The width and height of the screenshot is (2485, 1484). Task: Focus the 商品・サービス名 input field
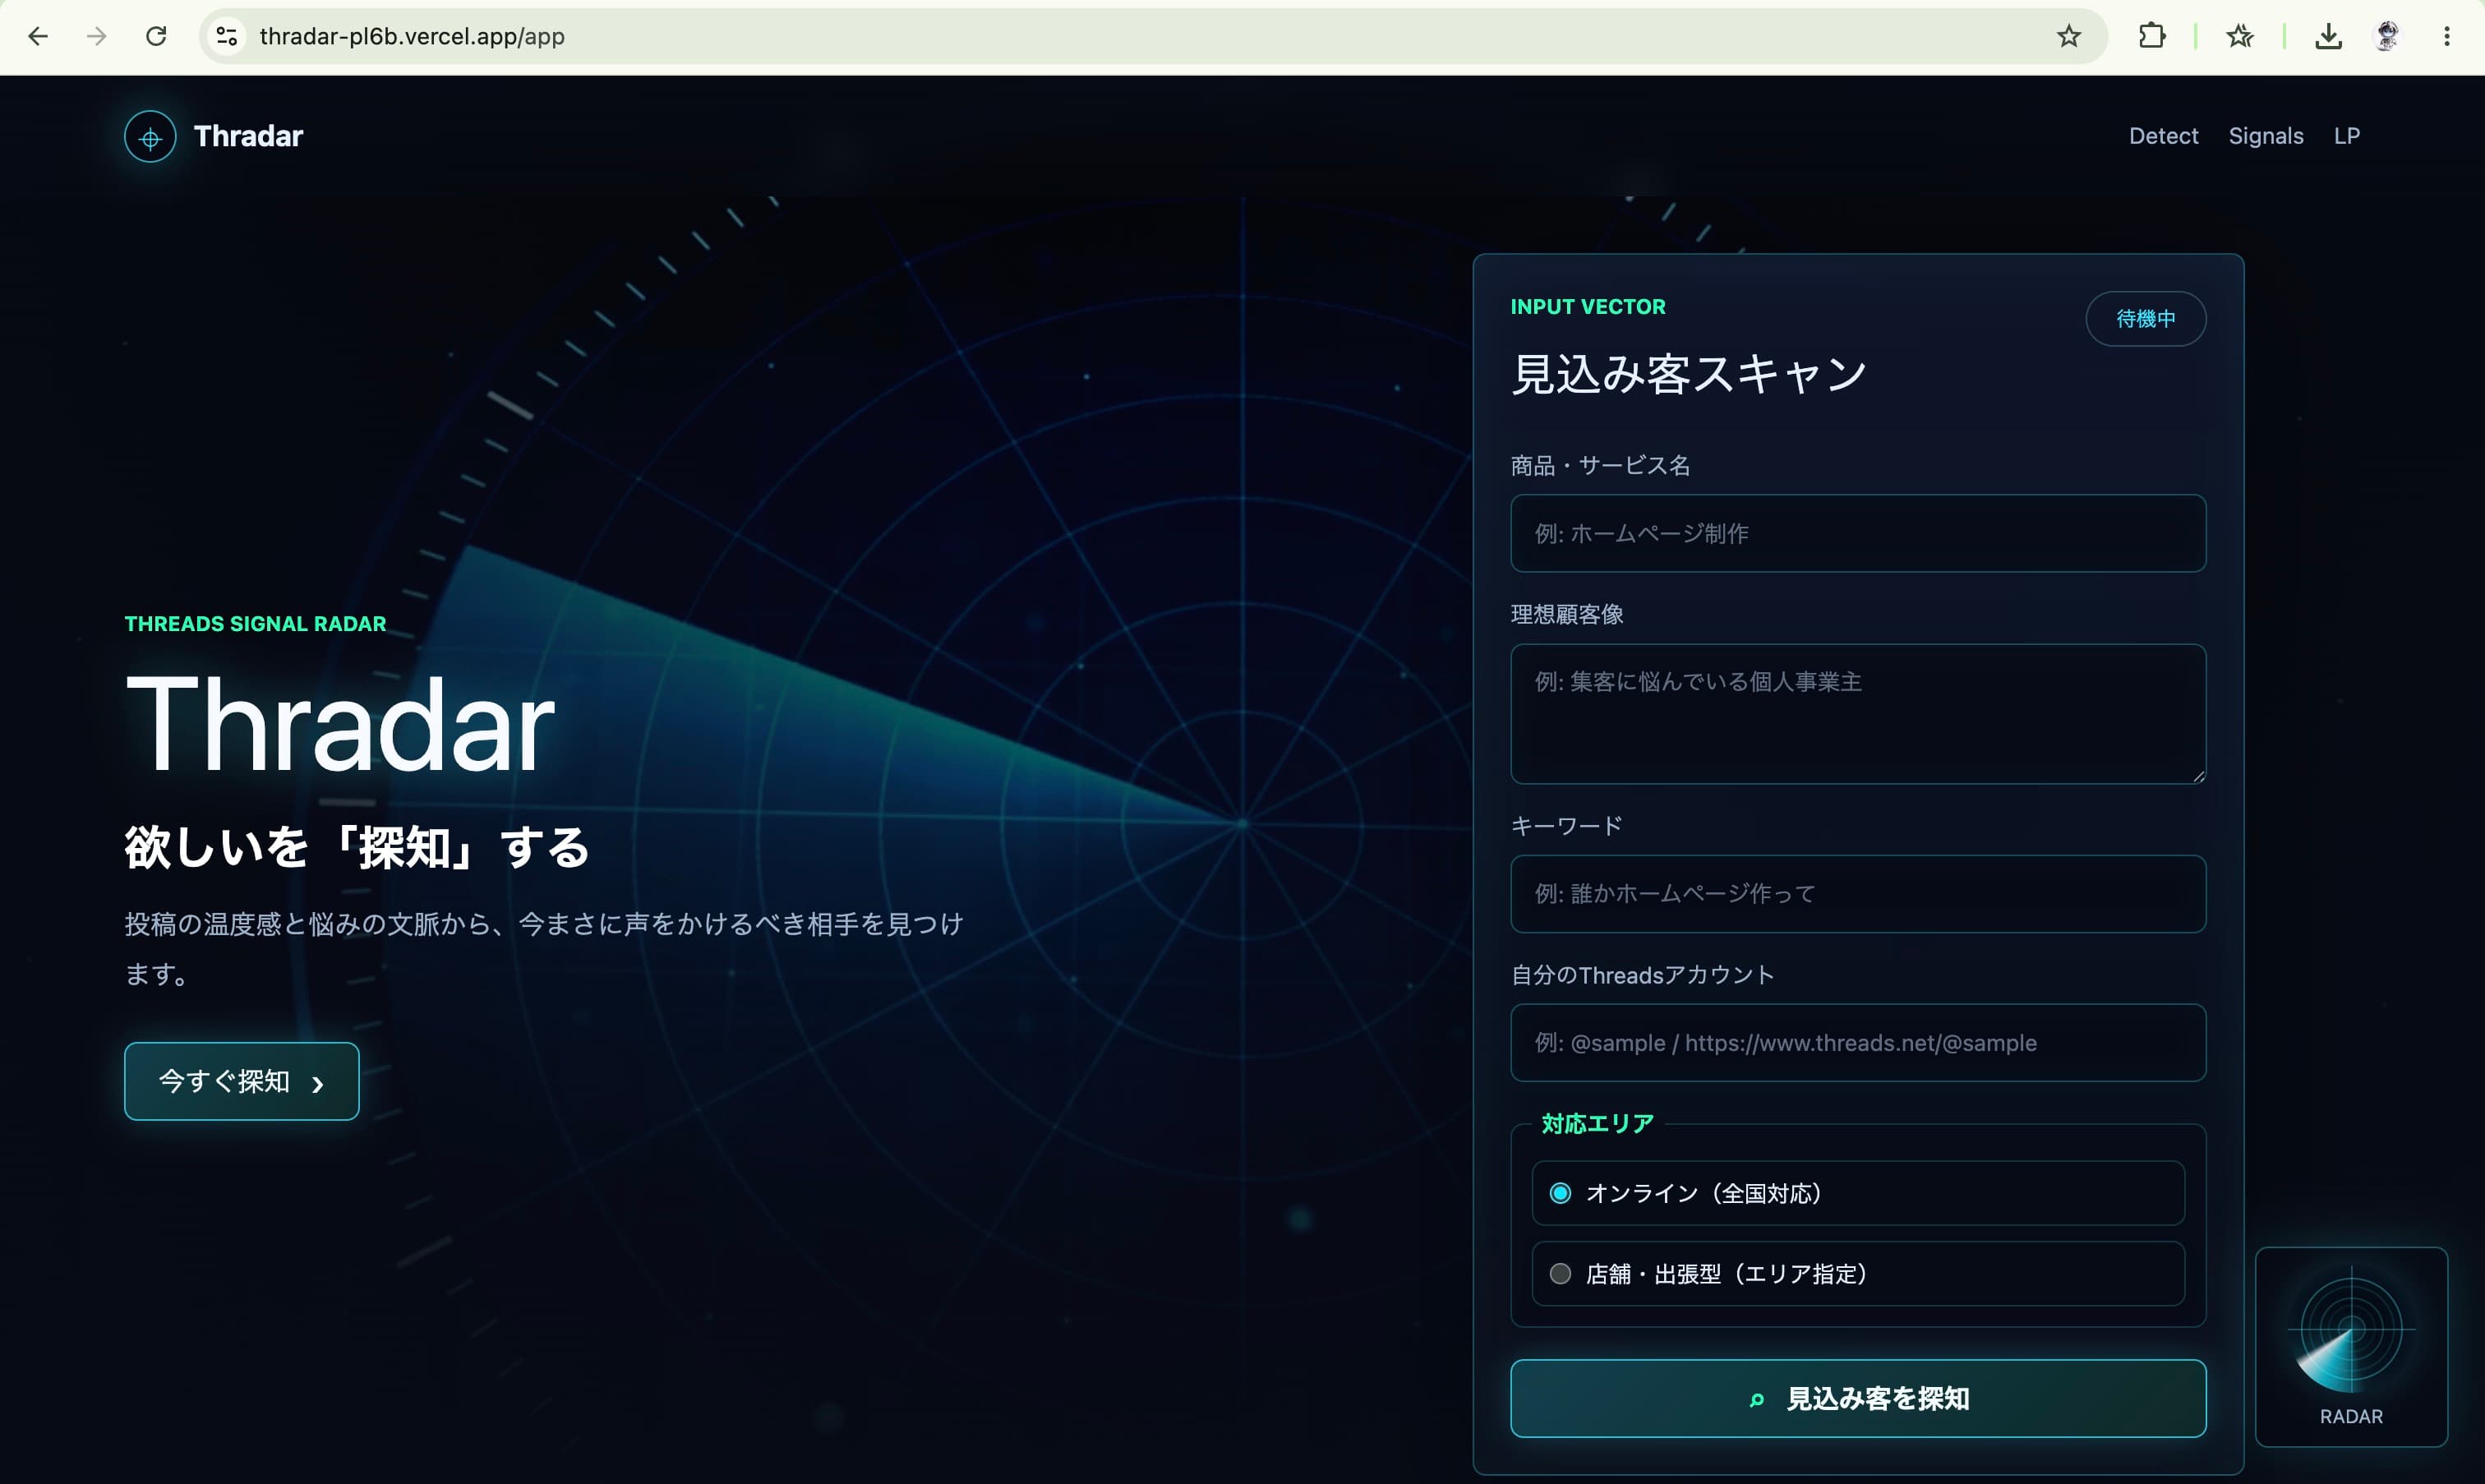pyautogui.click(x=1857, y=533)
